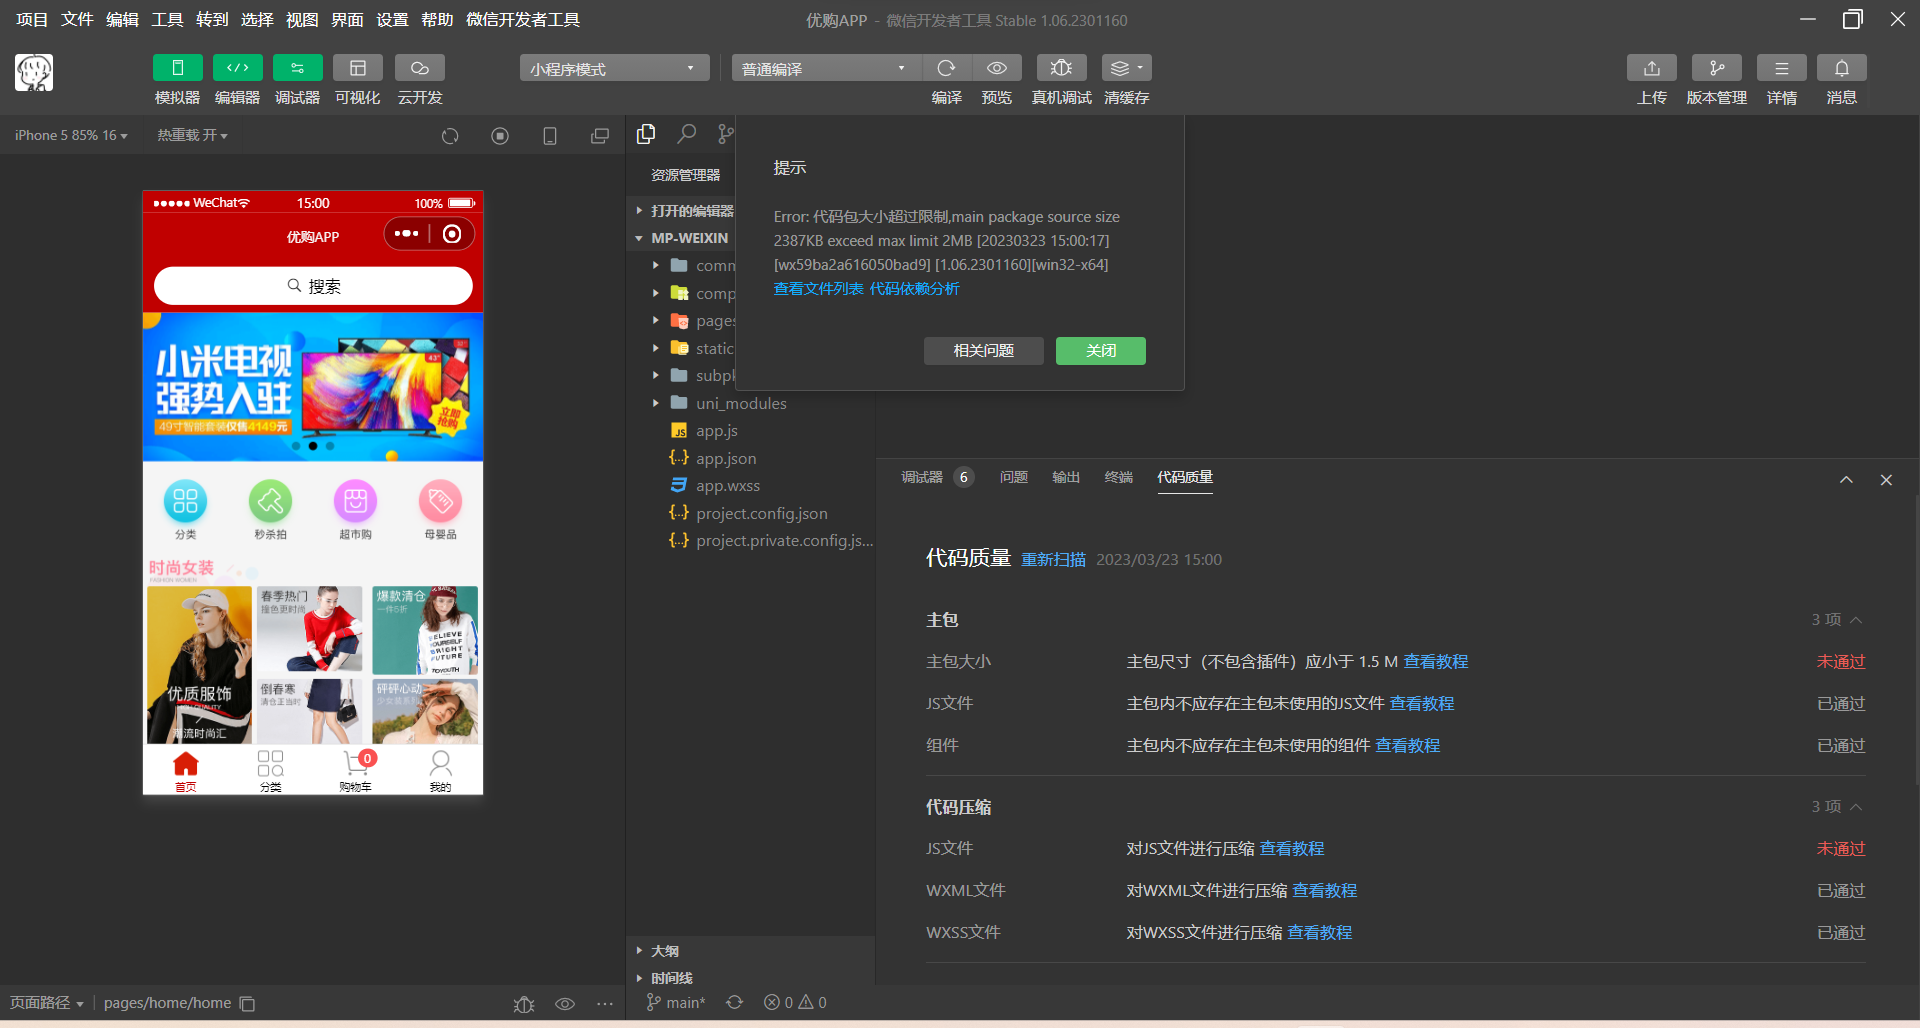1920x1028 pixels.
Task: Open the iPhone 5 device dropdown
Action: coord(71,135)
